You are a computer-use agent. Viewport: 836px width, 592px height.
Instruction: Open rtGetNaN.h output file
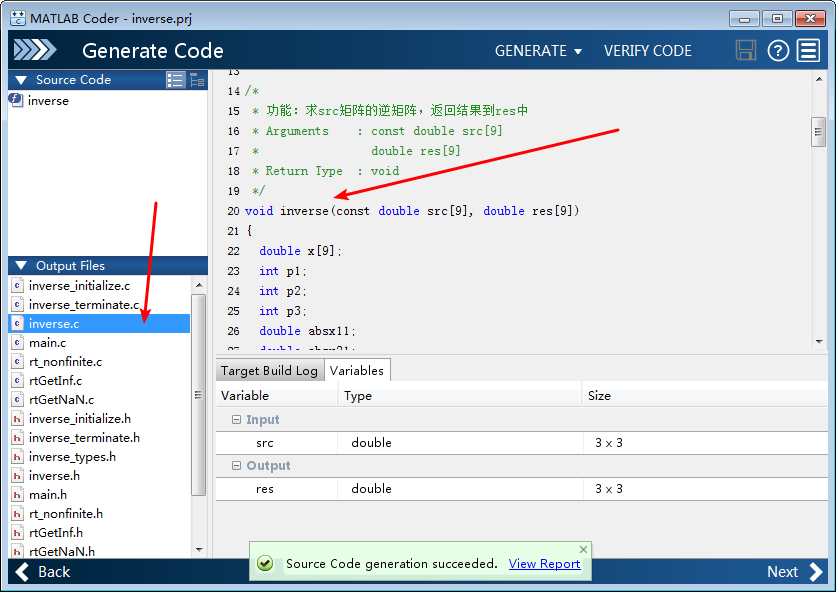click(62, 551)
